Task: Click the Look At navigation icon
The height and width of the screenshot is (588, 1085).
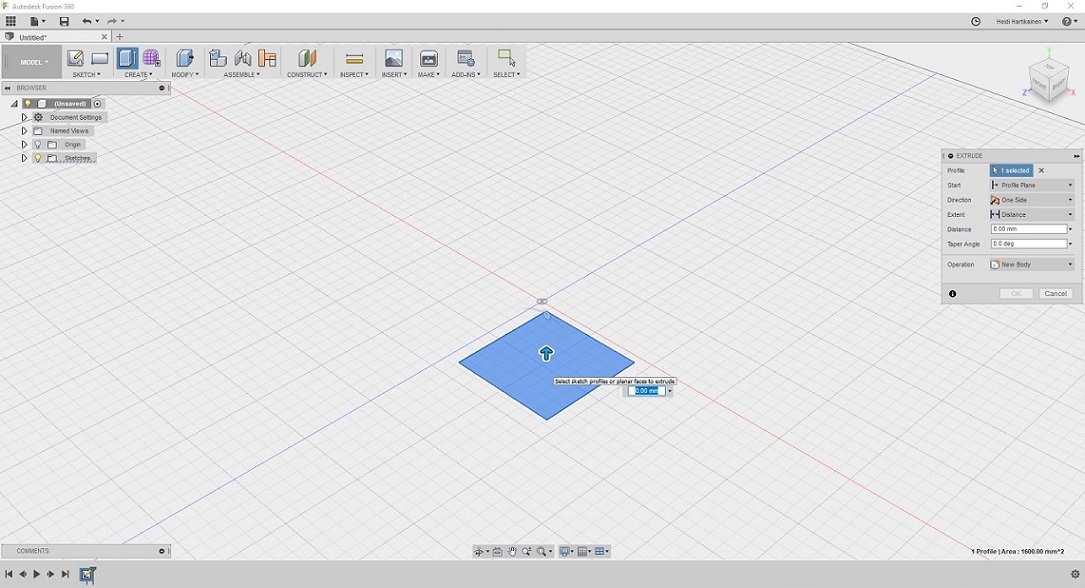Action: pyautogui.click(x=498, y=551)
